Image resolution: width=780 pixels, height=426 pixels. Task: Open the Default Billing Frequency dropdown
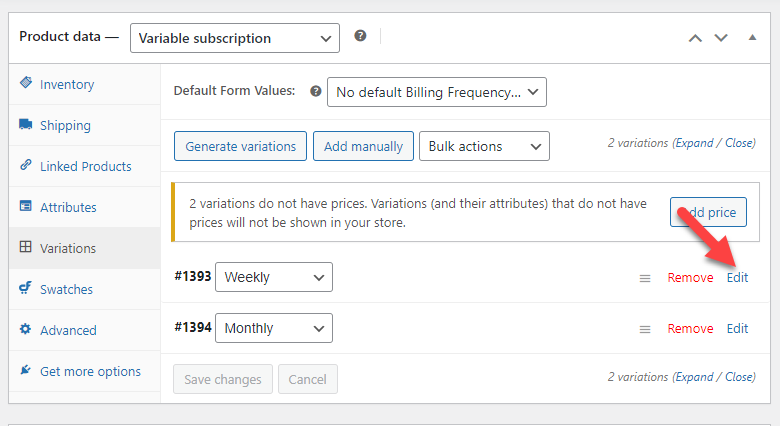click(x=437, y=92)
